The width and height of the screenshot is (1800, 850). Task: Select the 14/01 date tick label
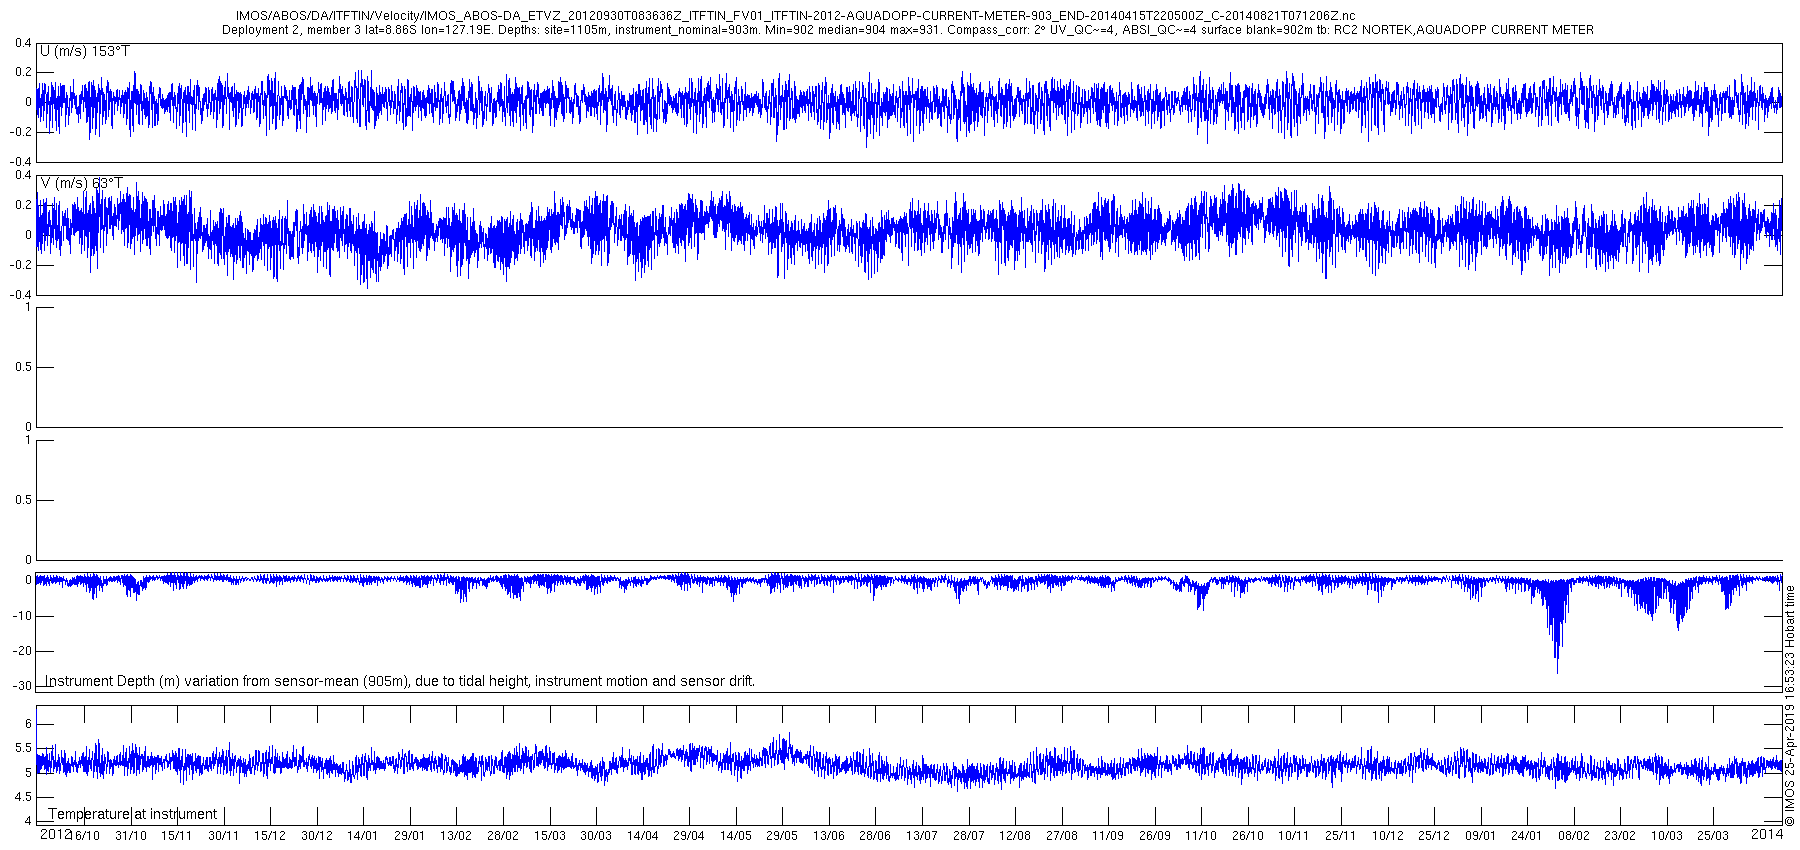363,836
